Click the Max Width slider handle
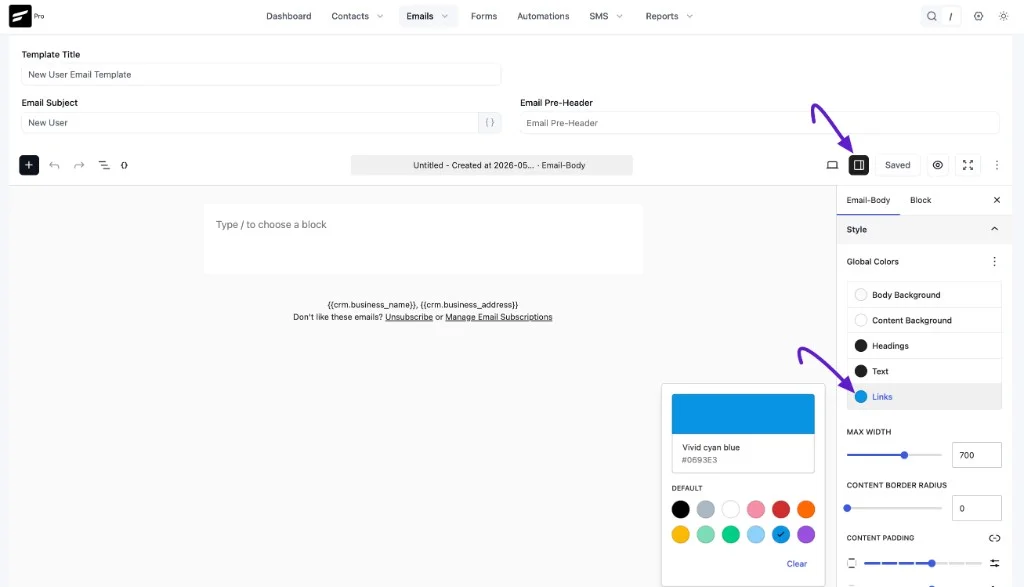 pos(904,455)
